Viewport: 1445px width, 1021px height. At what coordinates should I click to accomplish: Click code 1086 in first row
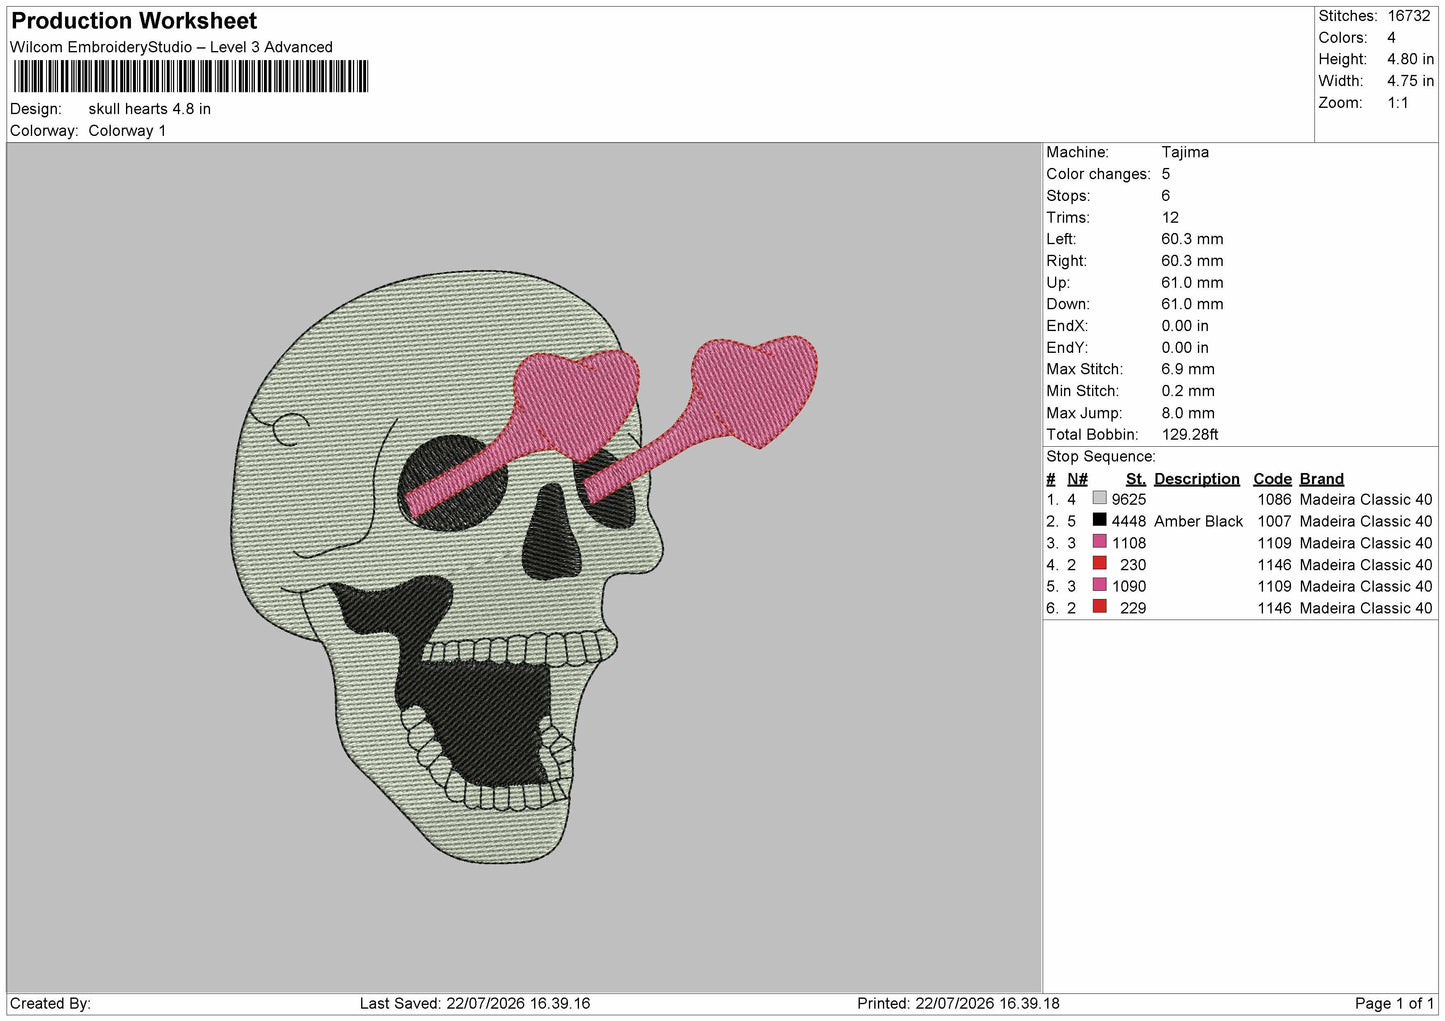point(1274,499)
